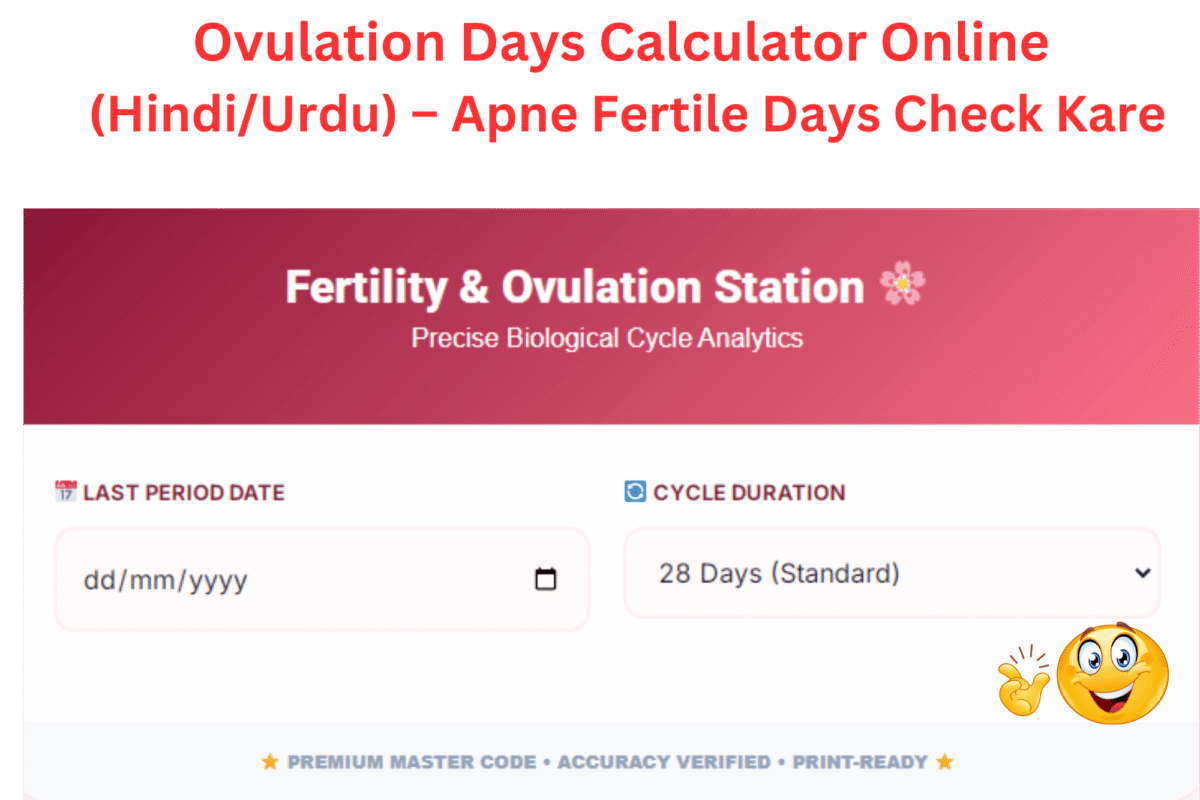The image size is (1200, 800).
Task: Click the right gold star in the footer
Action: coord(944,762)
